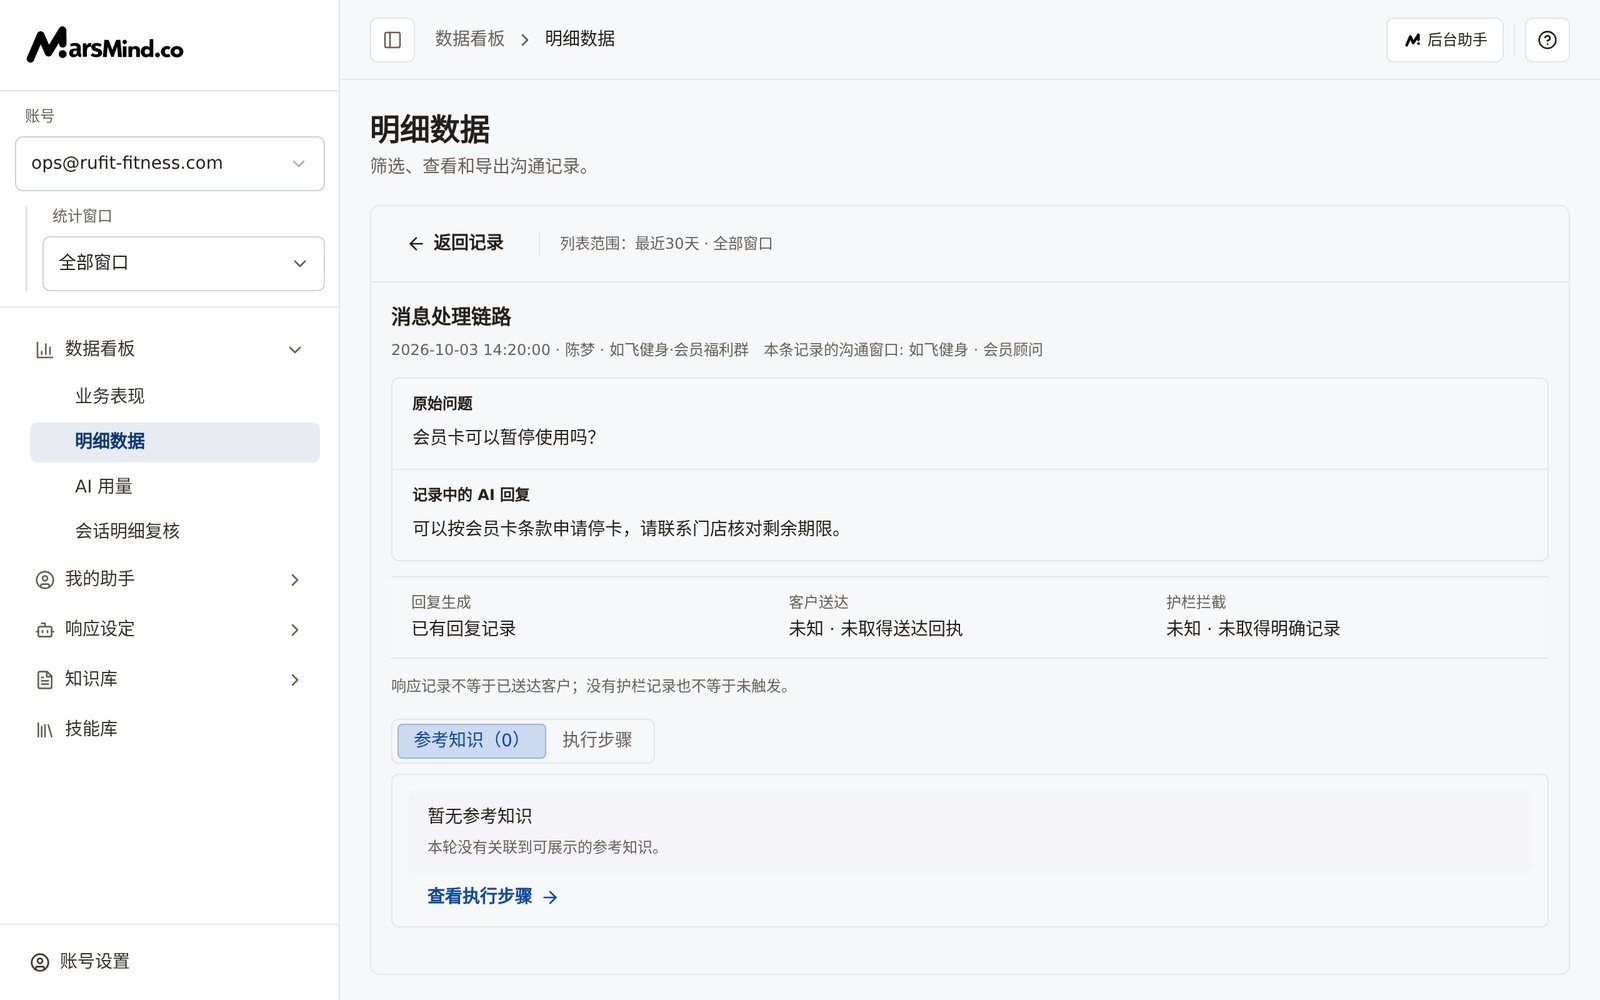The height and width of the screenshot is (1000, 1600).
Task: Expand the 我的助手 chevron
Action: pyautogui.click(x=295, y=579)
